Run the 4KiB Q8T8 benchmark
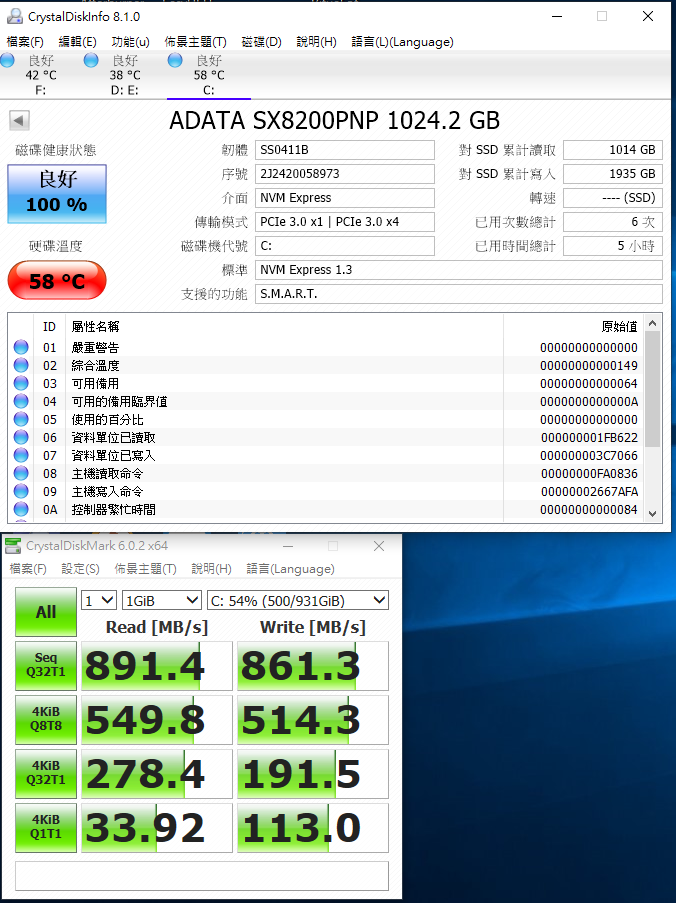 click(x=46, y=720)
